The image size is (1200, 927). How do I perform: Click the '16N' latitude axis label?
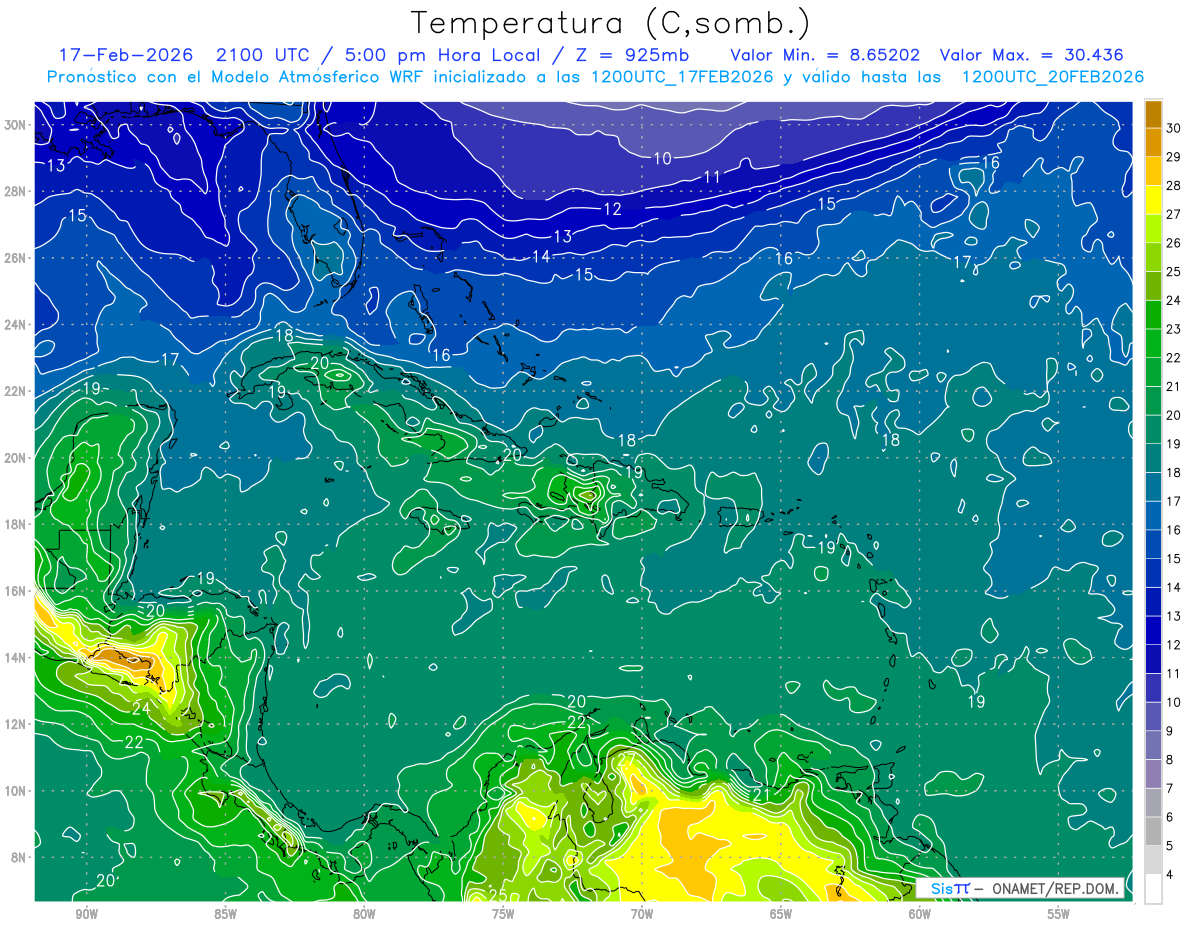pyautogui.click(x=15, y=591)
